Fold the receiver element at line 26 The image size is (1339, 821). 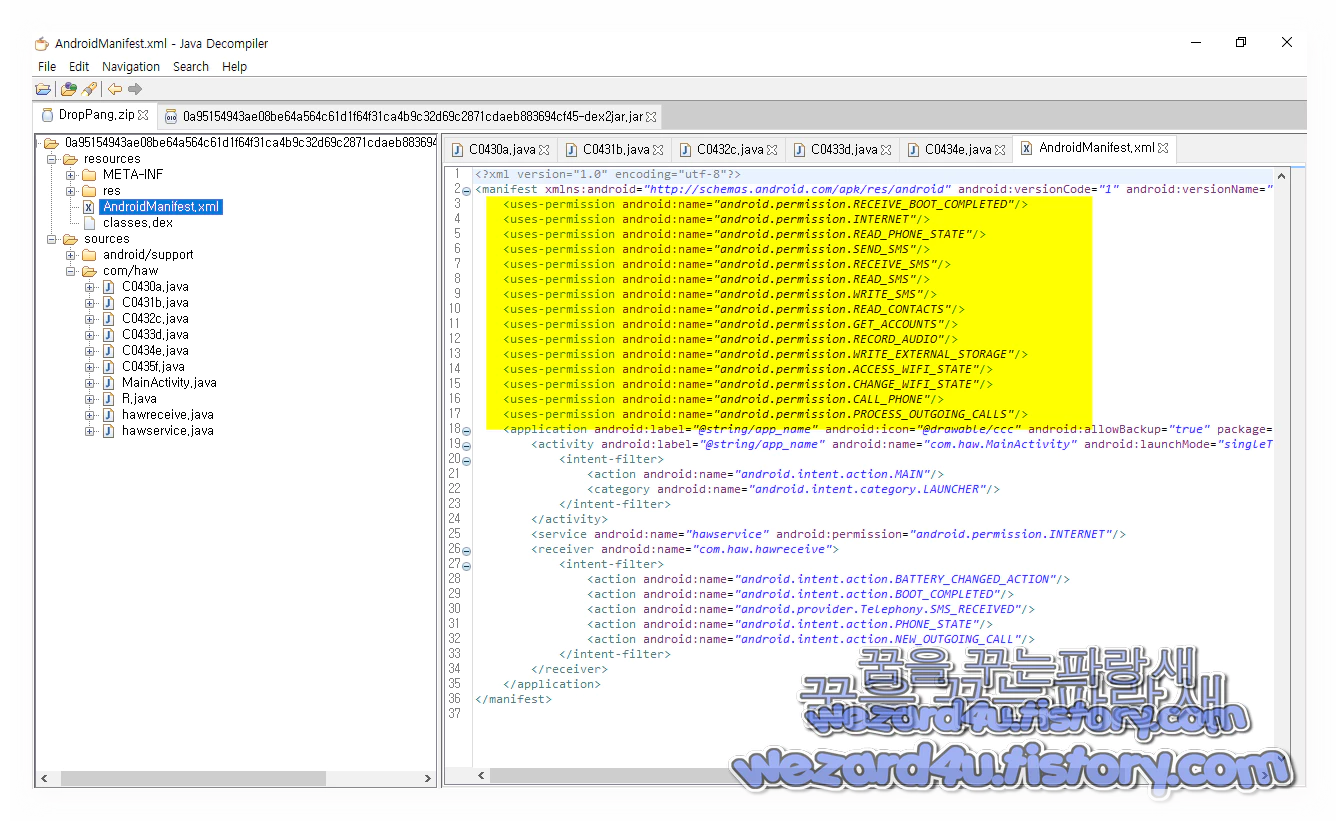coord(467,550)
